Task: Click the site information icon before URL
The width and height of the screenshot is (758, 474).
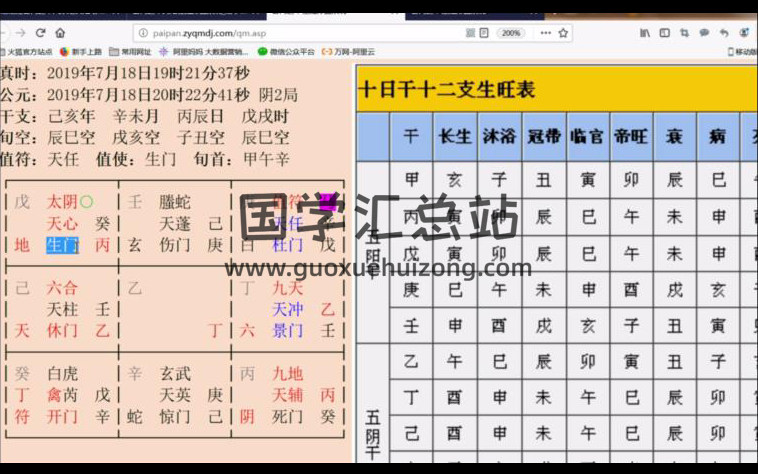Action: point(143,32)
